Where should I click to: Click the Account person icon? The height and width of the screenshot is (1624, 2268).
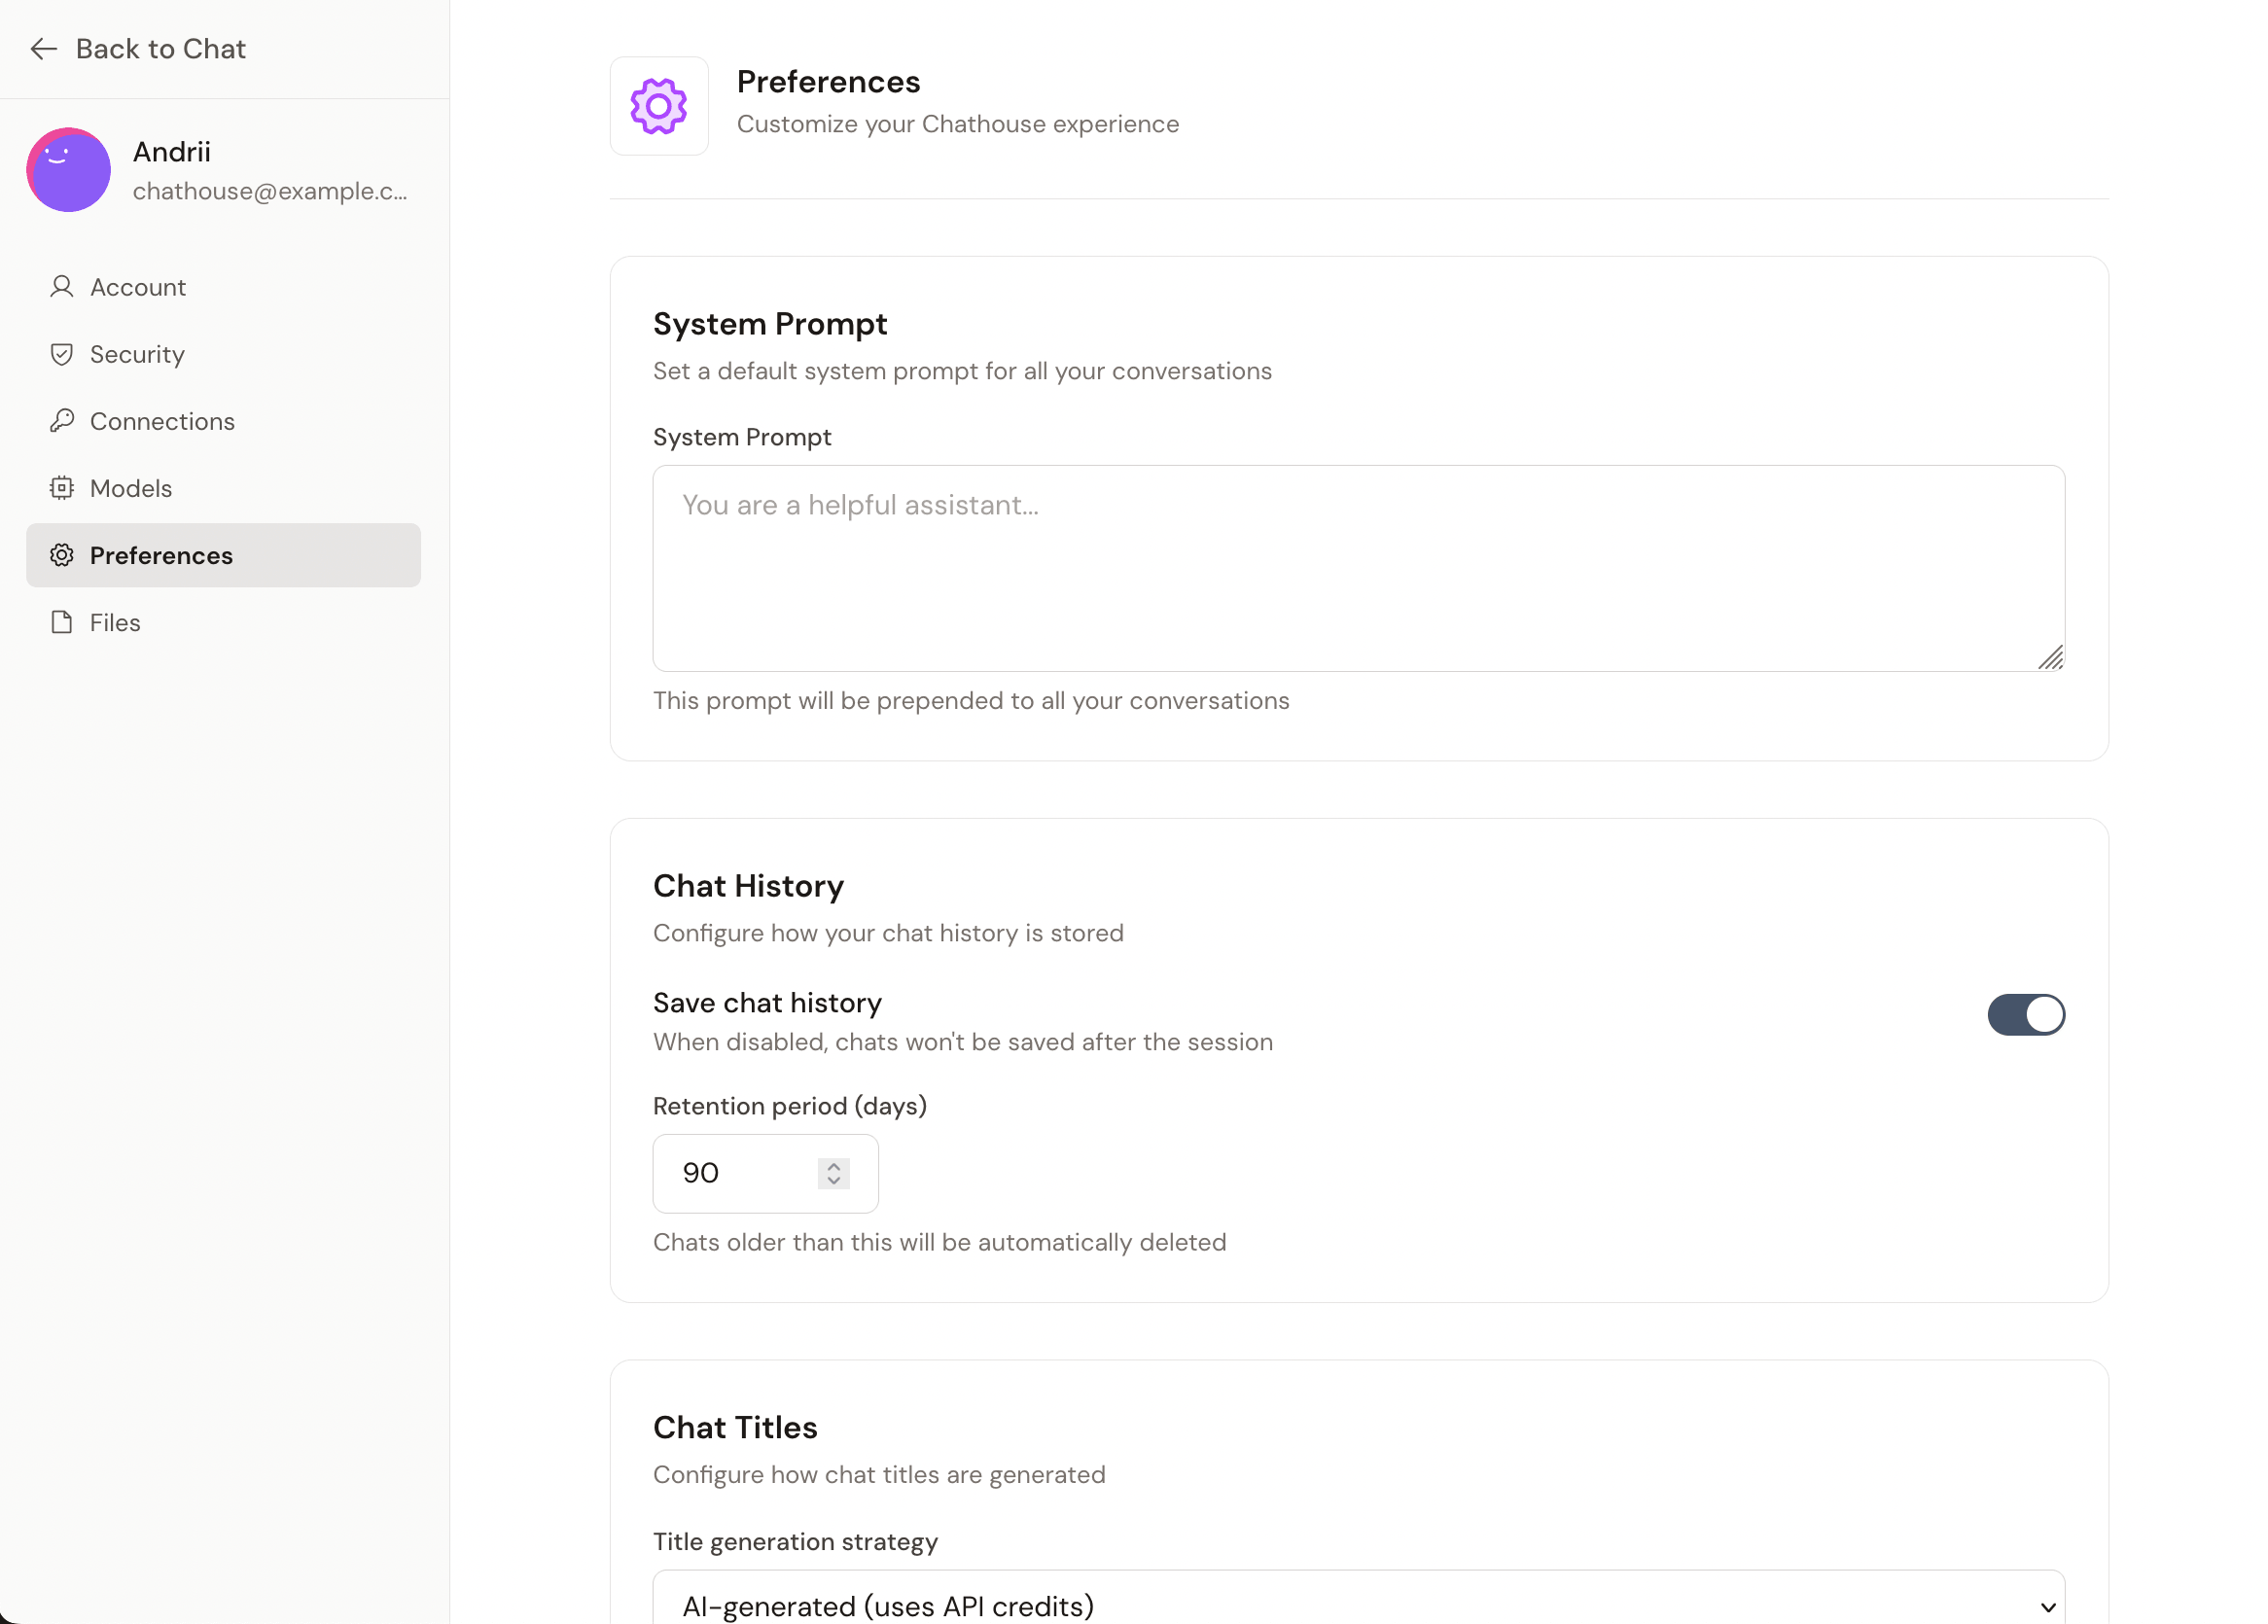pyautogui.click(x=62, y=287)
